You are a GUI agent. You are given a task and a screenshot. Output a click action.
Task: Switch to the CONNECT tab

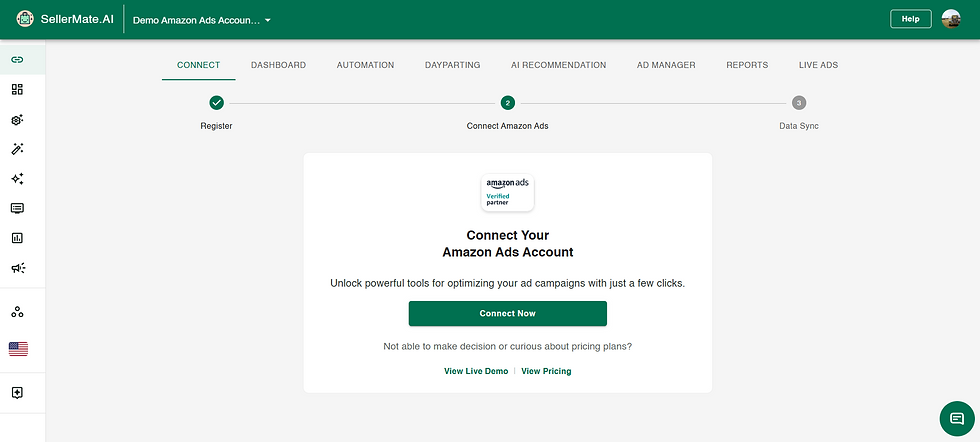click(x=199, y=65)
